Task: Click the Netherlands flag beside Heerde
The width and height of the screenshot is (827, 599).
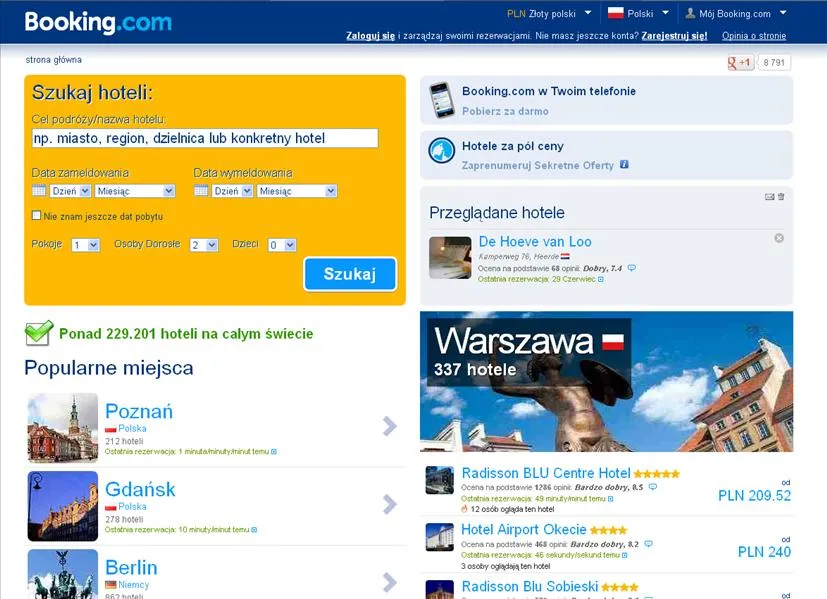Action: click(x=565, y=256)
